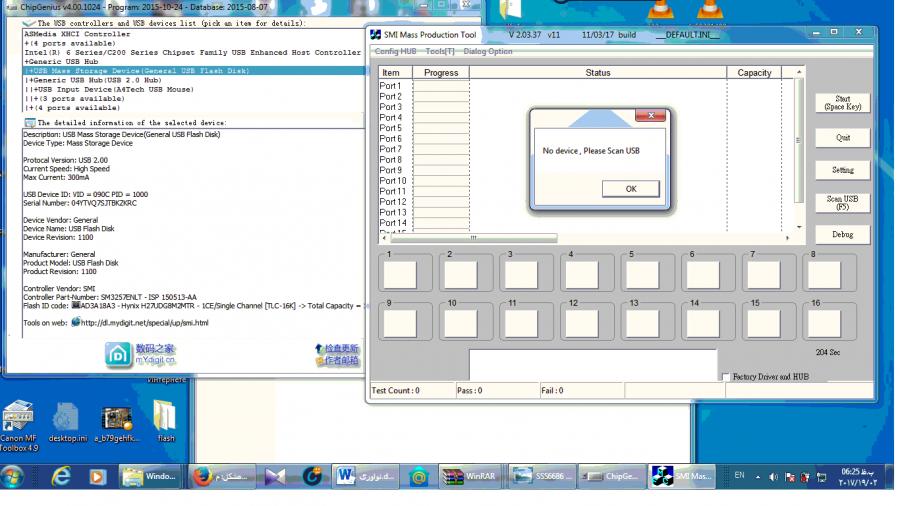This screenshot has height=506, width=900.
Task: Open the Windows Start menu
Action: [x=12, y=476]
